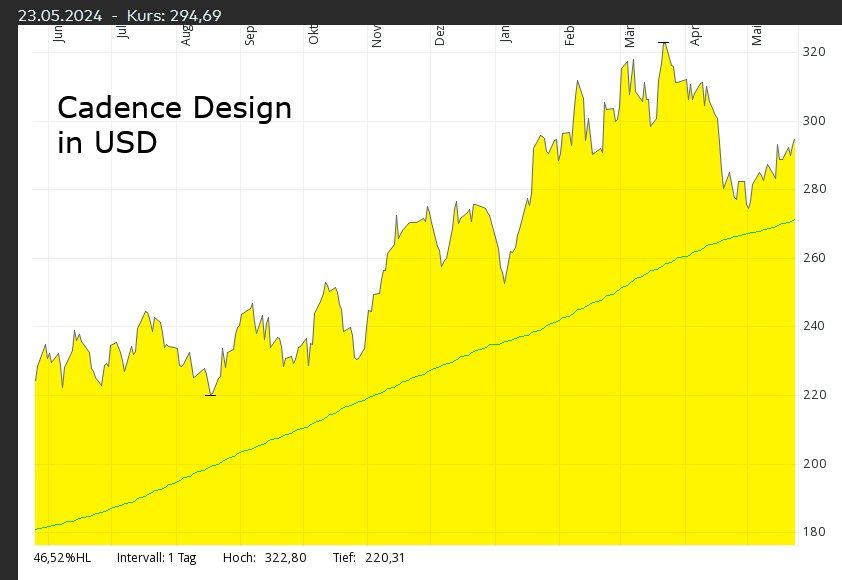Screen dimensions: 842x580
Task: Click the 180 price scale value
Action: click(813, 531)
